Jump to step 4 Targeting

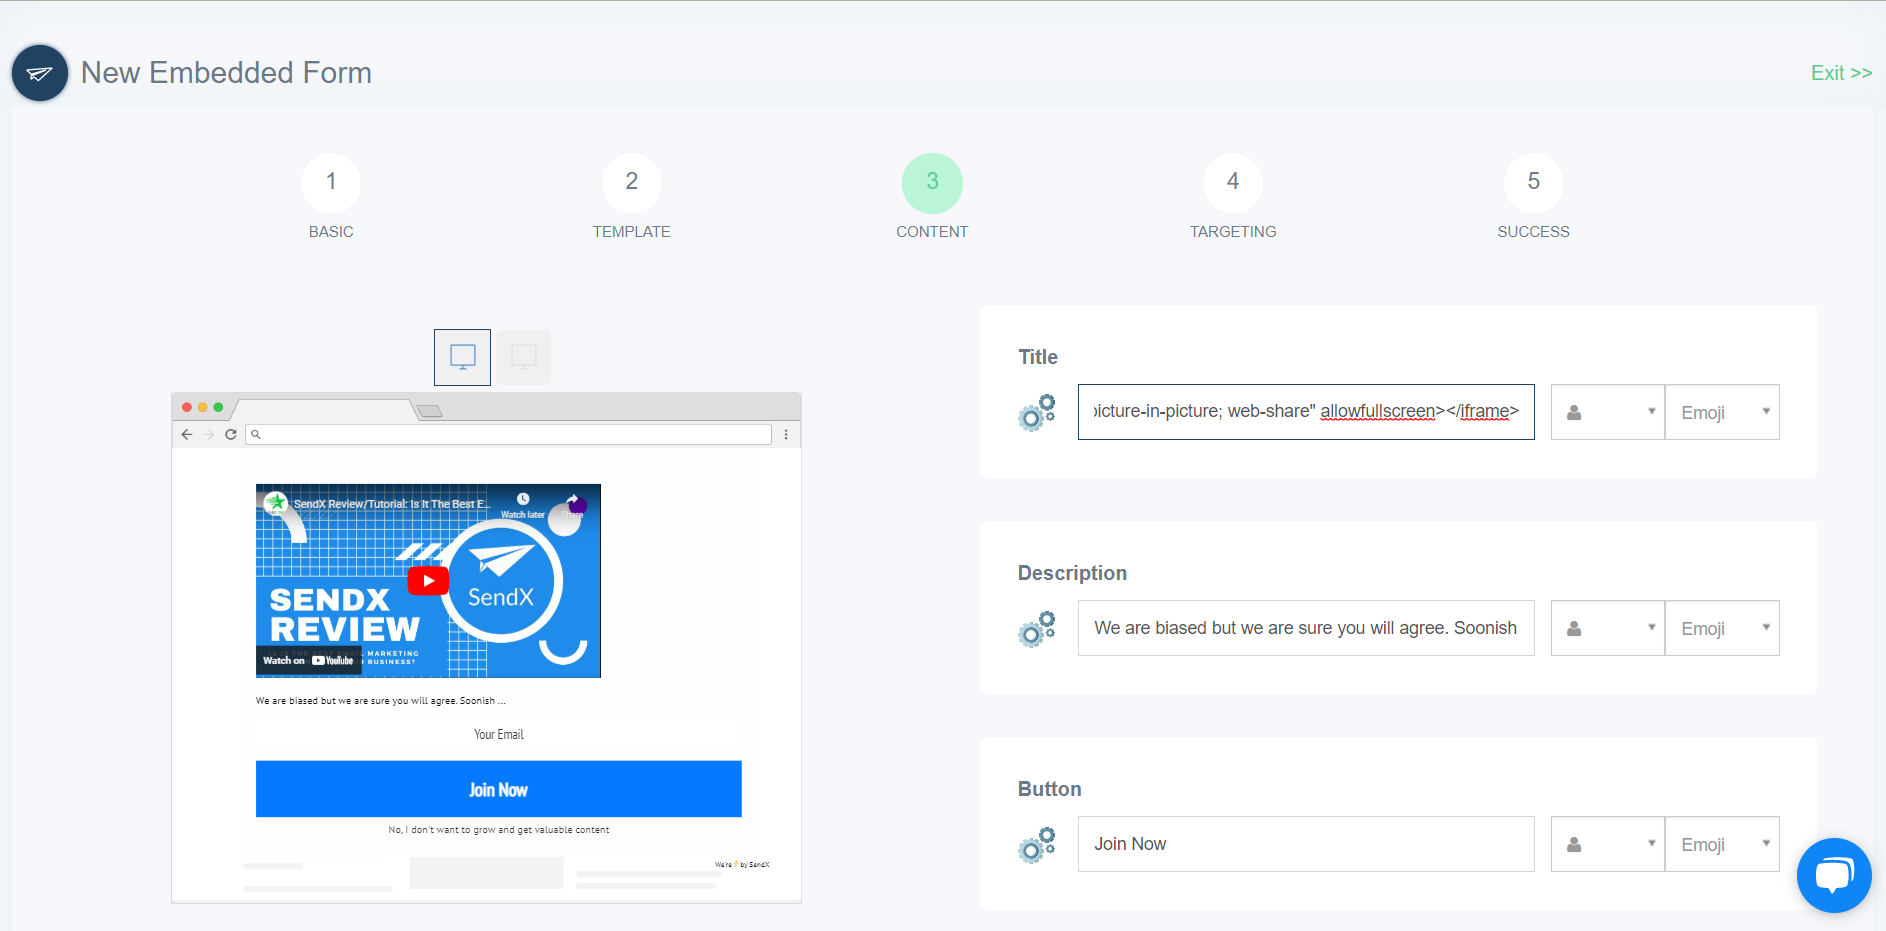tap(1233, 183)
